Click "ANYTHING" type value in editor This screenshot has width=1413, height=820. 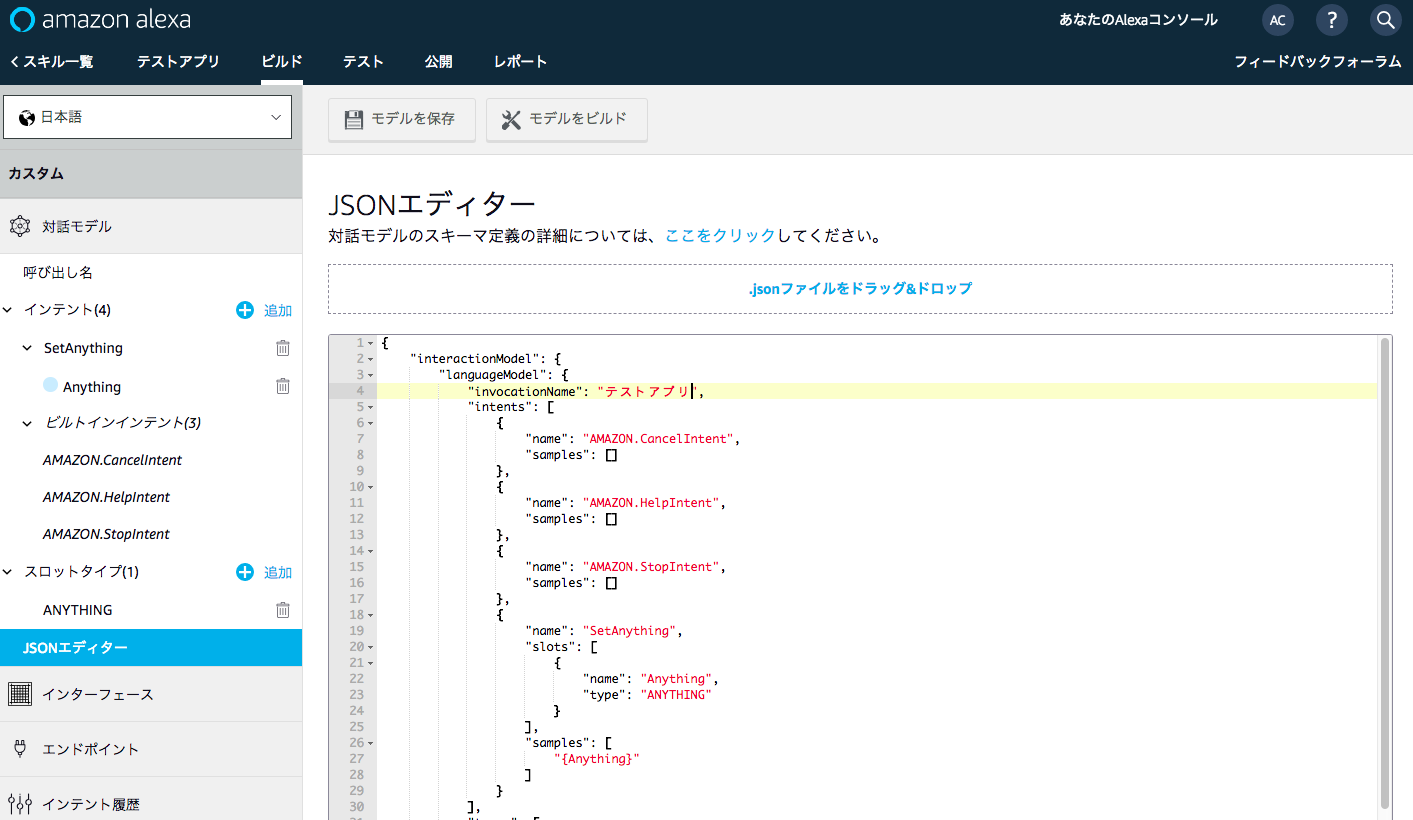tap(676, 695)
